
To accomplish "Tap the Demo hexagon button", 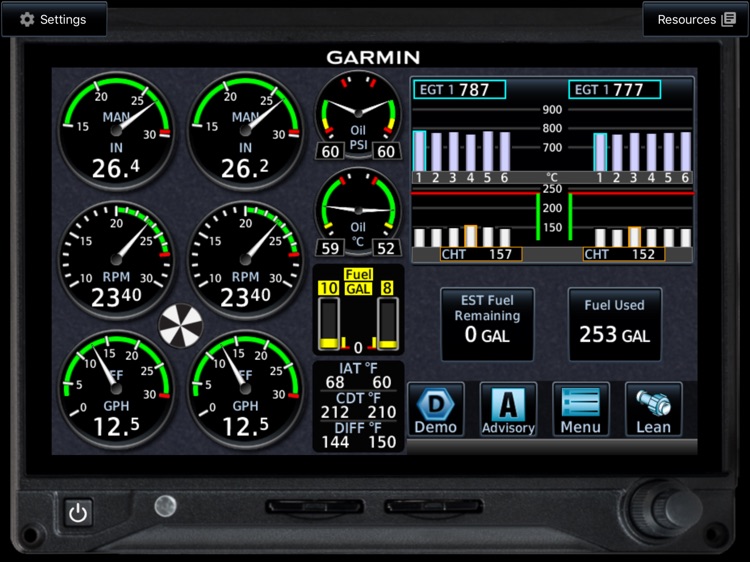I will coord(436,409).
